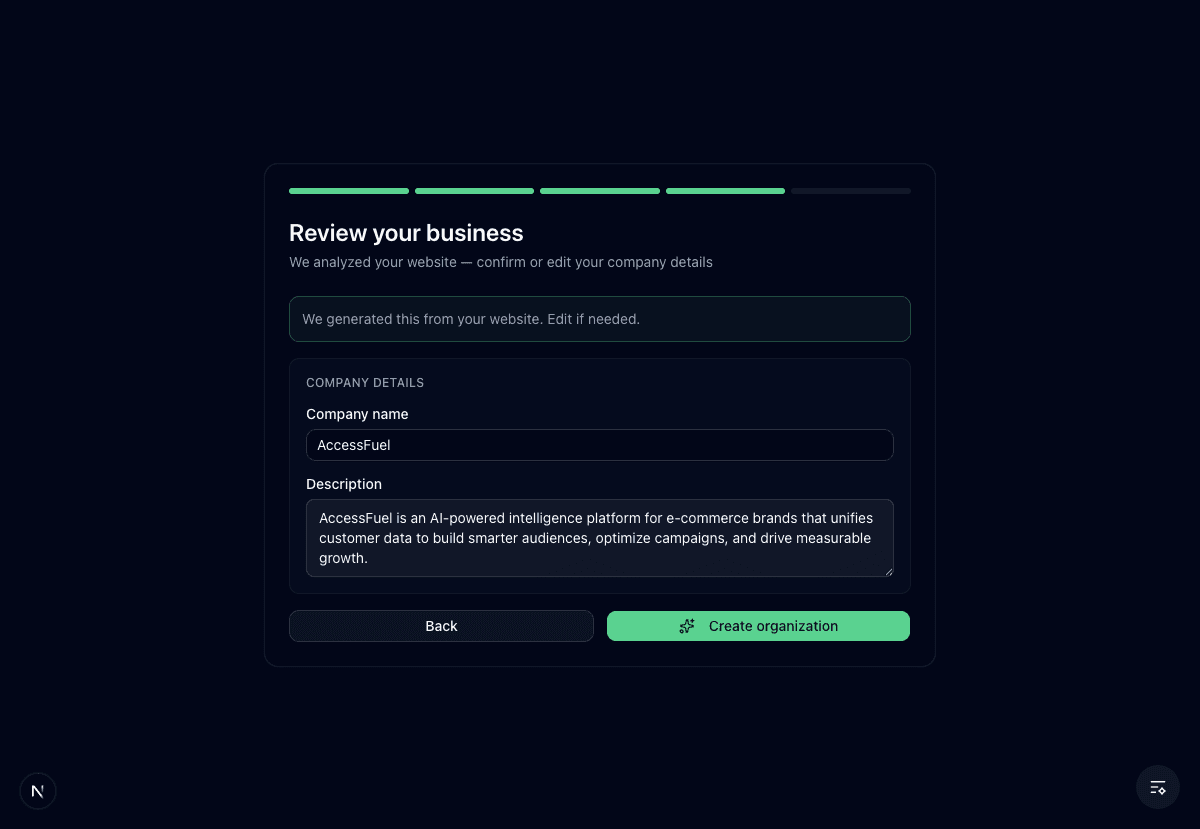1200x829 pixels.
Task: Click the gray unfinished fifth progress segment
Action: (850, 191)
